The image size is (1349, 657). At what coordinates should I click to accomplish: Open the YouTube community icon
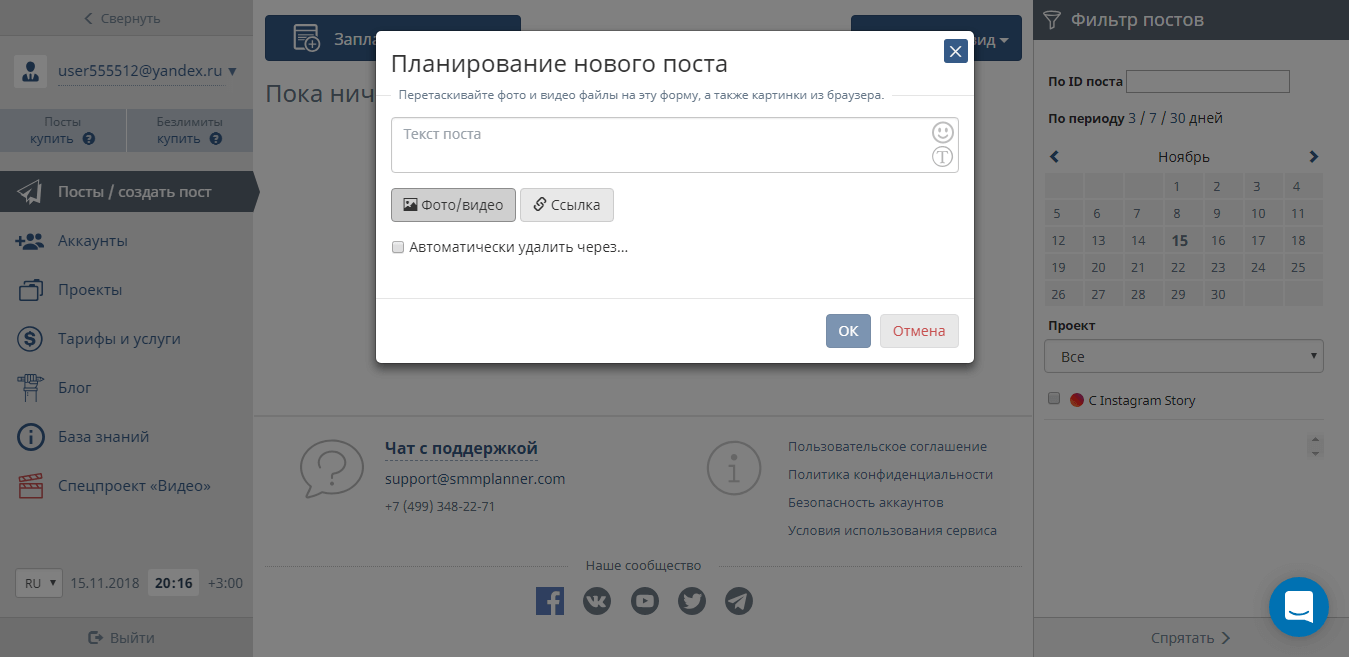[x=645, y=601]
